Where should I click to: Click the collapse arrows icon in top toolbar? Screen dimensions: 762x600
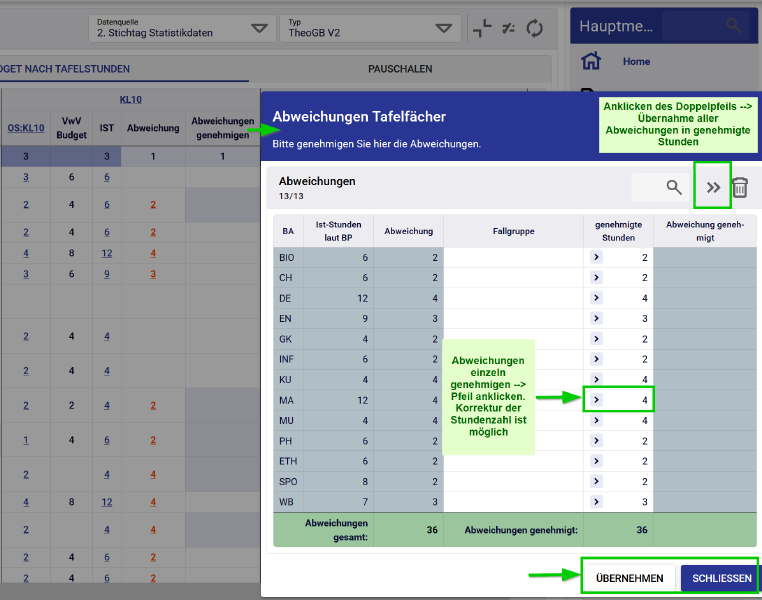click(482, 28)
